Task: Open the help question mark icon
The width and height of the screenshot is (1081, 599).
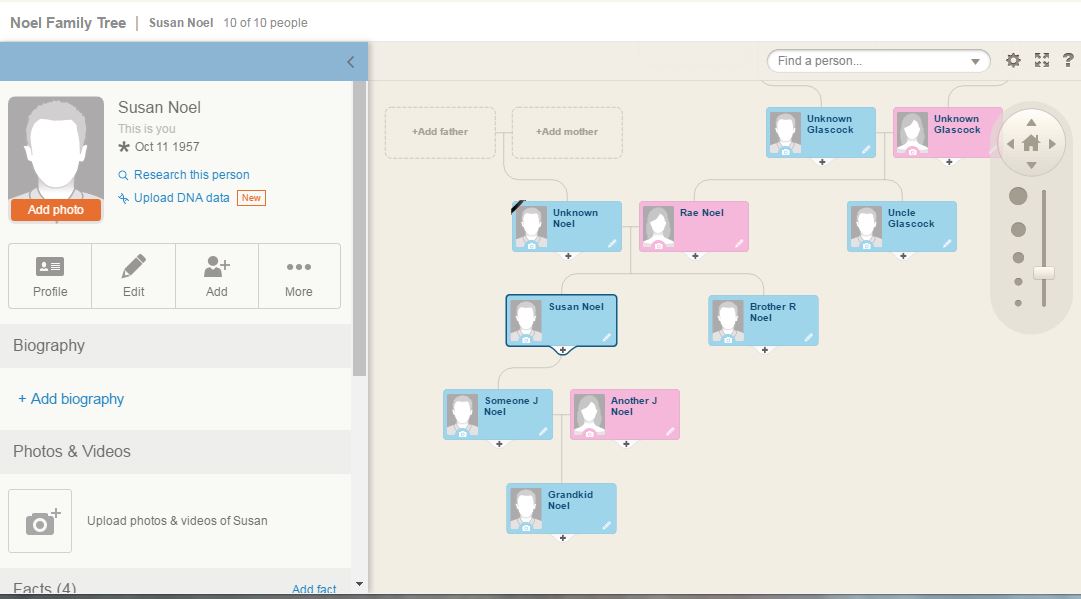Action: coord(1068,61)
